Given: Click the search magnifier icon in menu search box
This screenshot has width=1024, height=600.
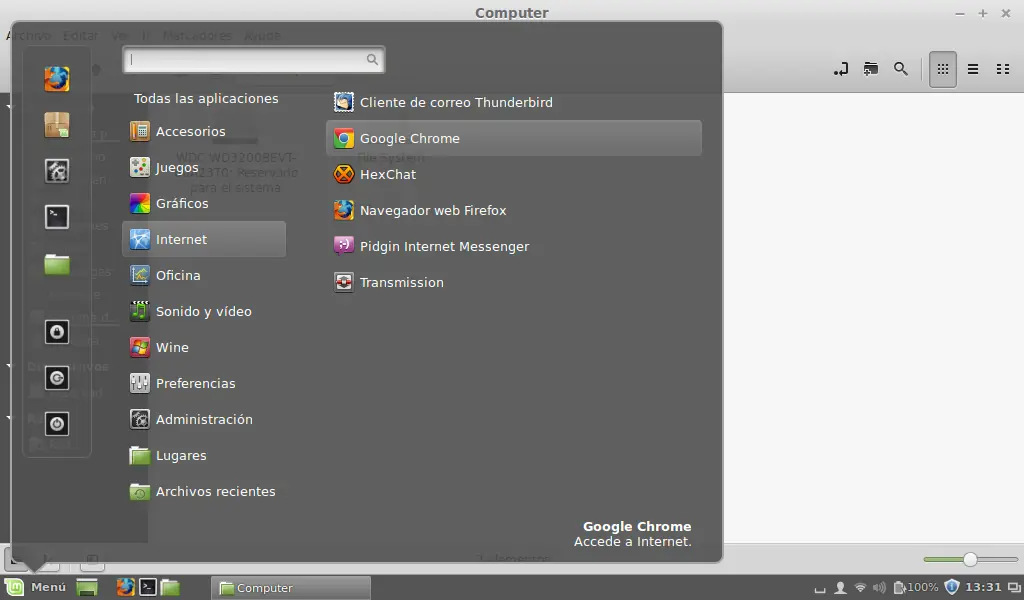Looking at the screenshot, I should pos(372,59).
